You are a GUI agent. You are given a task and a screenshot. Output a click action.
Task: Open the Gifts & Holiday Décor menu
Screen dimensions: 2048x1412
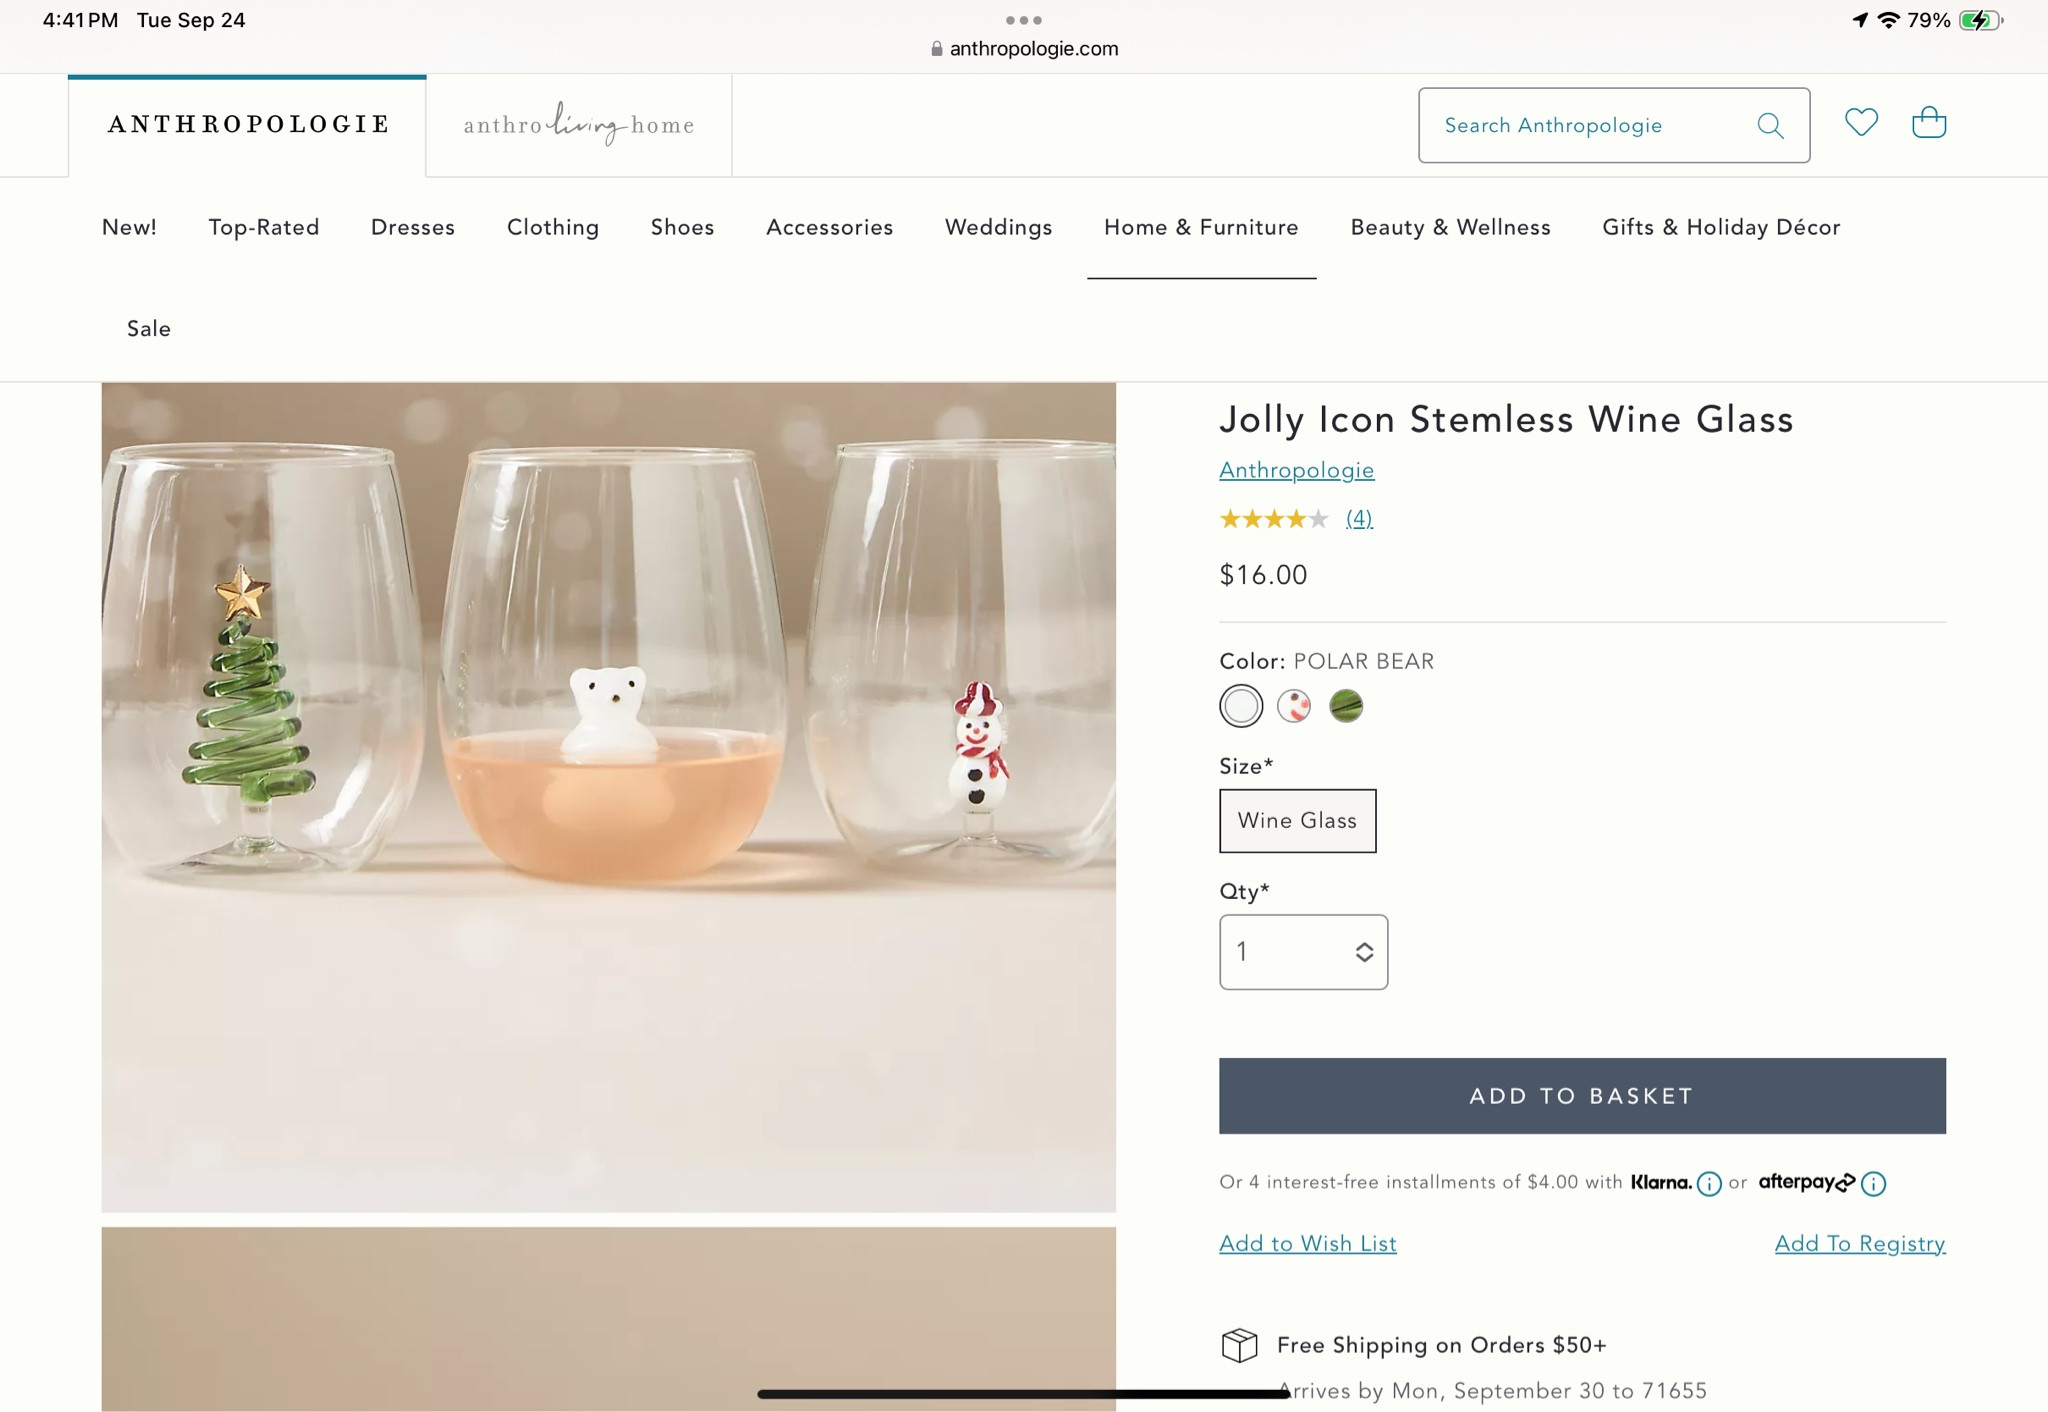[x=1721, y=227]
